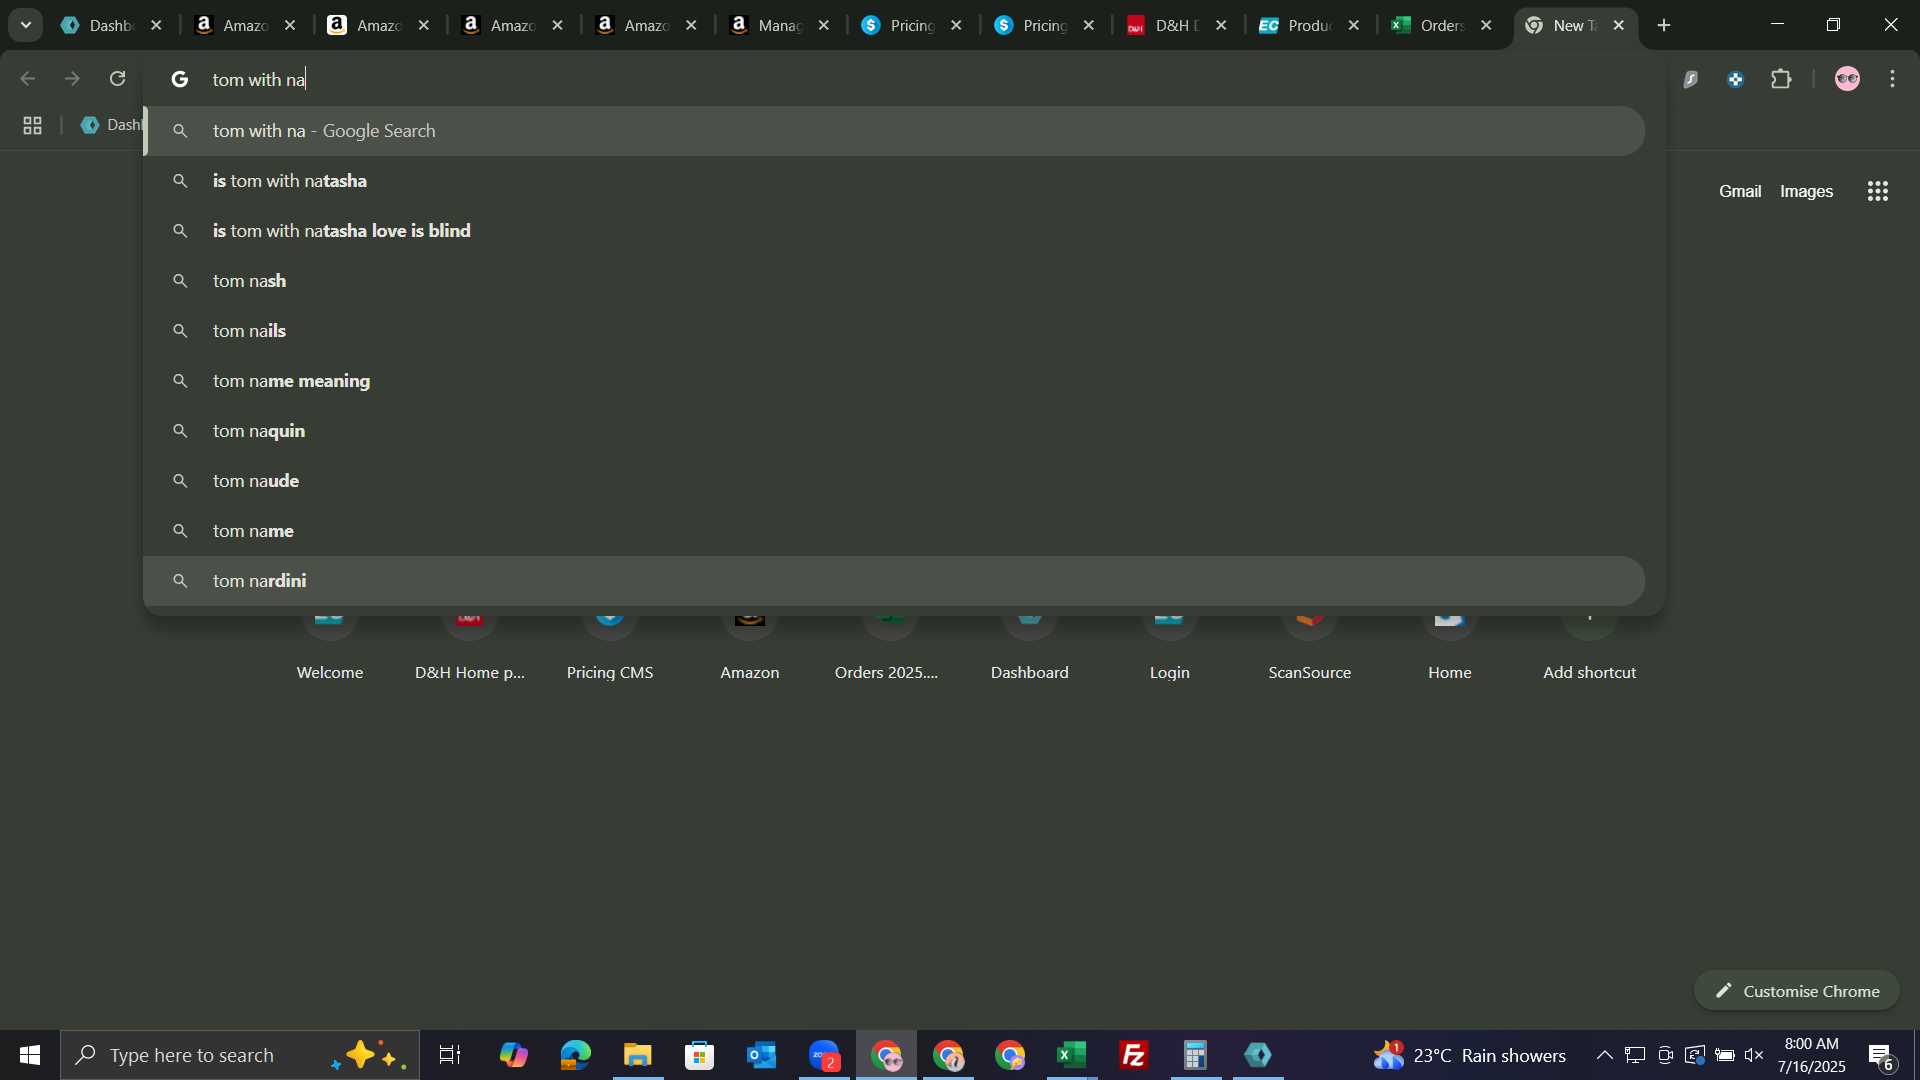1920x1080 pixels.
Task: Pick the 'tom naude' suggestion
Action: 895,481
